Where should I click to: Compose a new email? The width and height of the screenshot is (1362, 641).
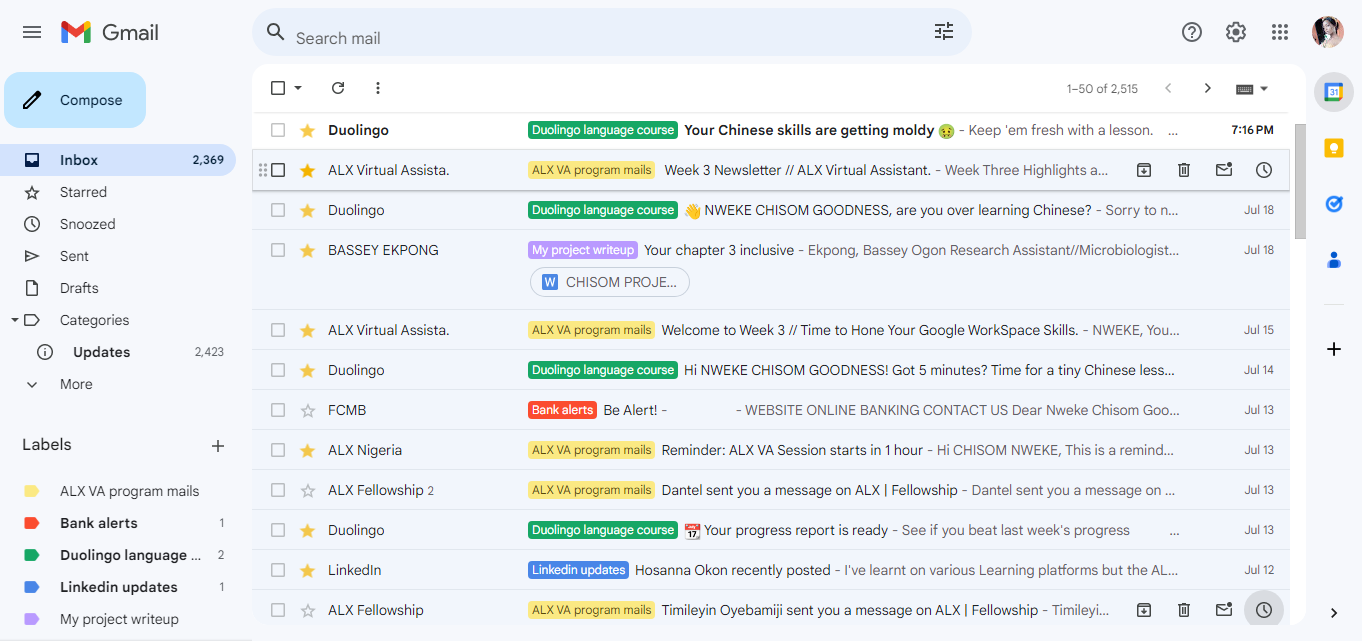point(75,100)
